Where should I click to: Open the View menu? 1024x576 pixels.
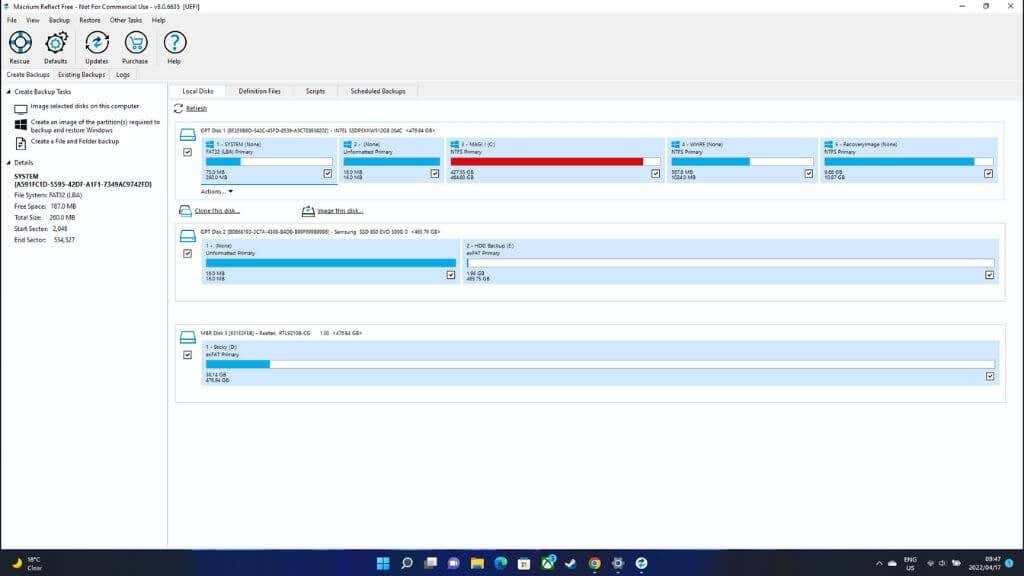33,20
